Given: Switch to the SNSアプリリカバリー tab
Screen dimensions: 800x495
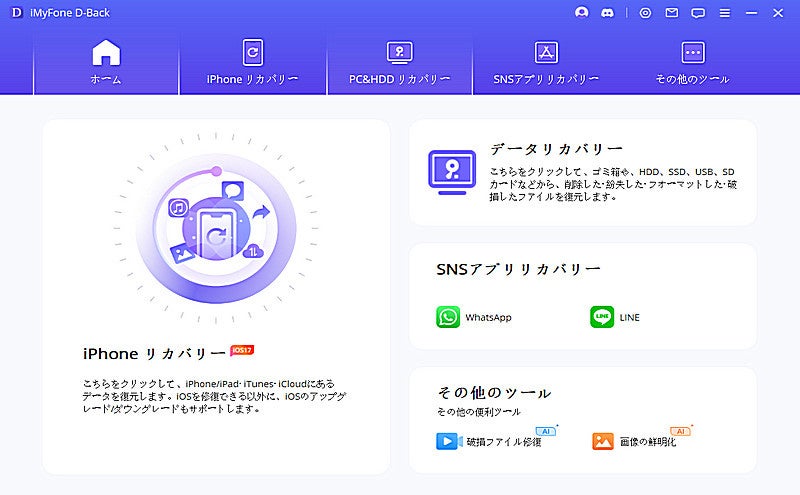Looking at the screenshot, I should click(546, 63).
